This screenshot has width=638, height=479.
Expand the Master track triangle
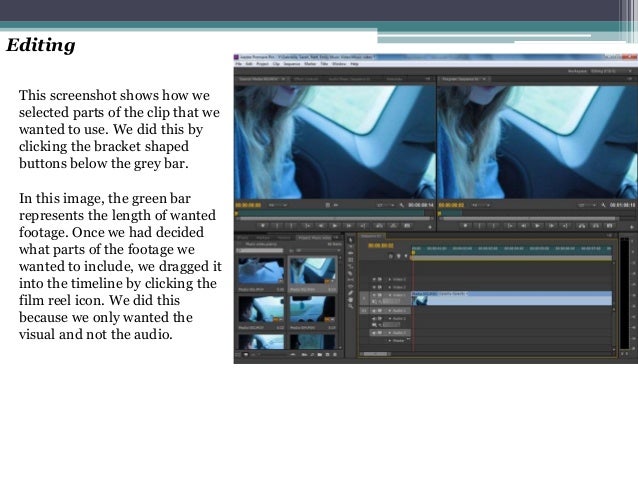[390, 341]
